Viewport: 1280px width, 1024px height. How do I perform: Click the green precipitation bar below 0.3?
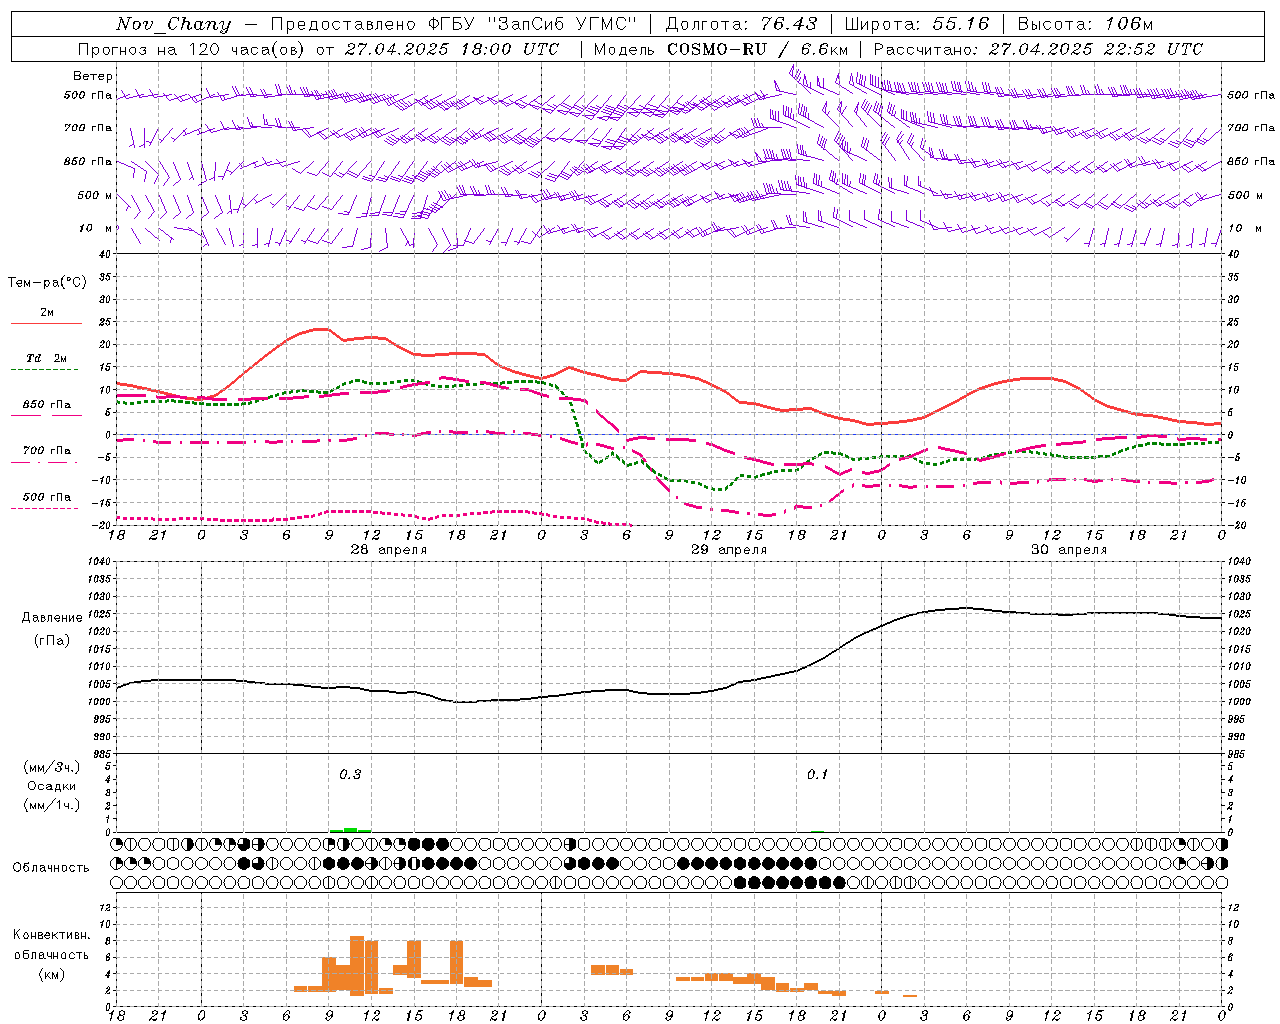[350, 830]
